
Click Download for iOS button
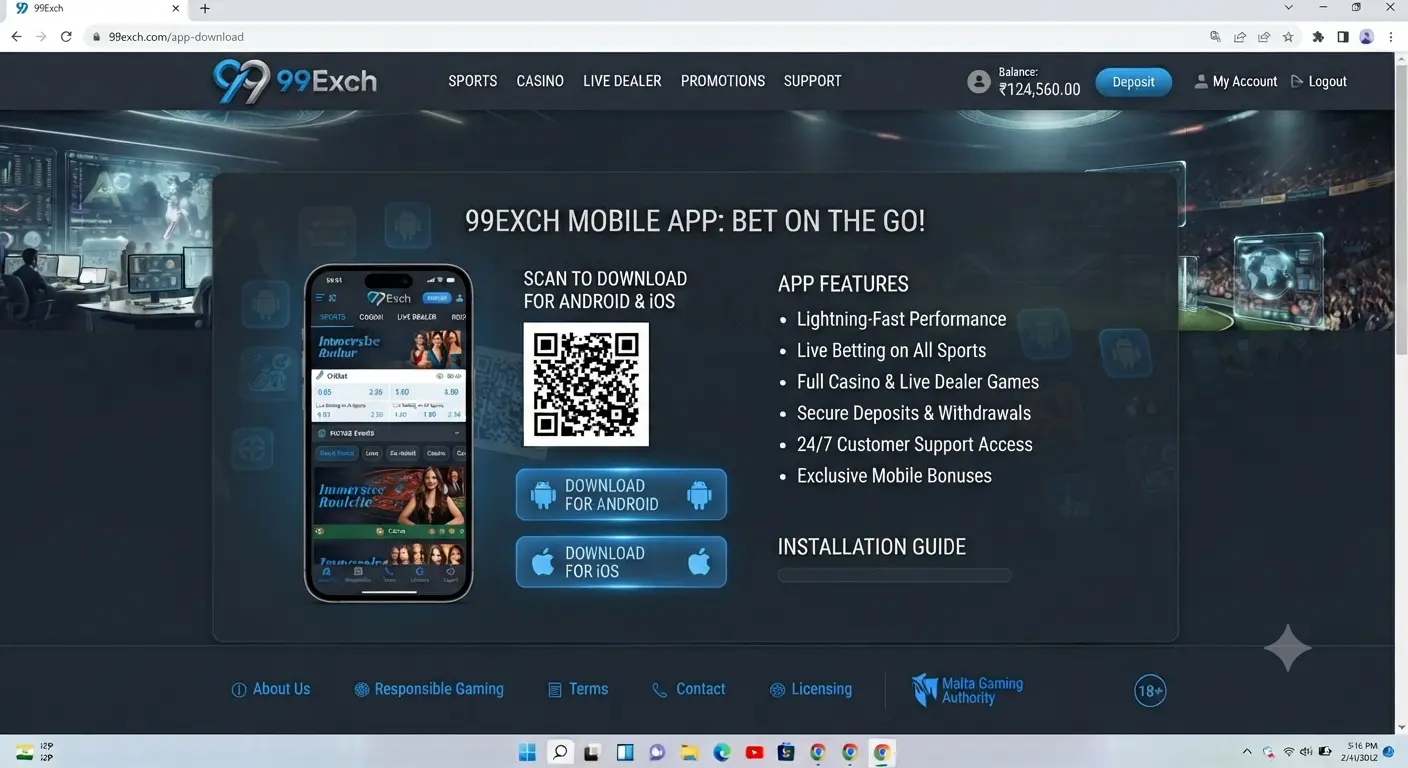(621, 562)
